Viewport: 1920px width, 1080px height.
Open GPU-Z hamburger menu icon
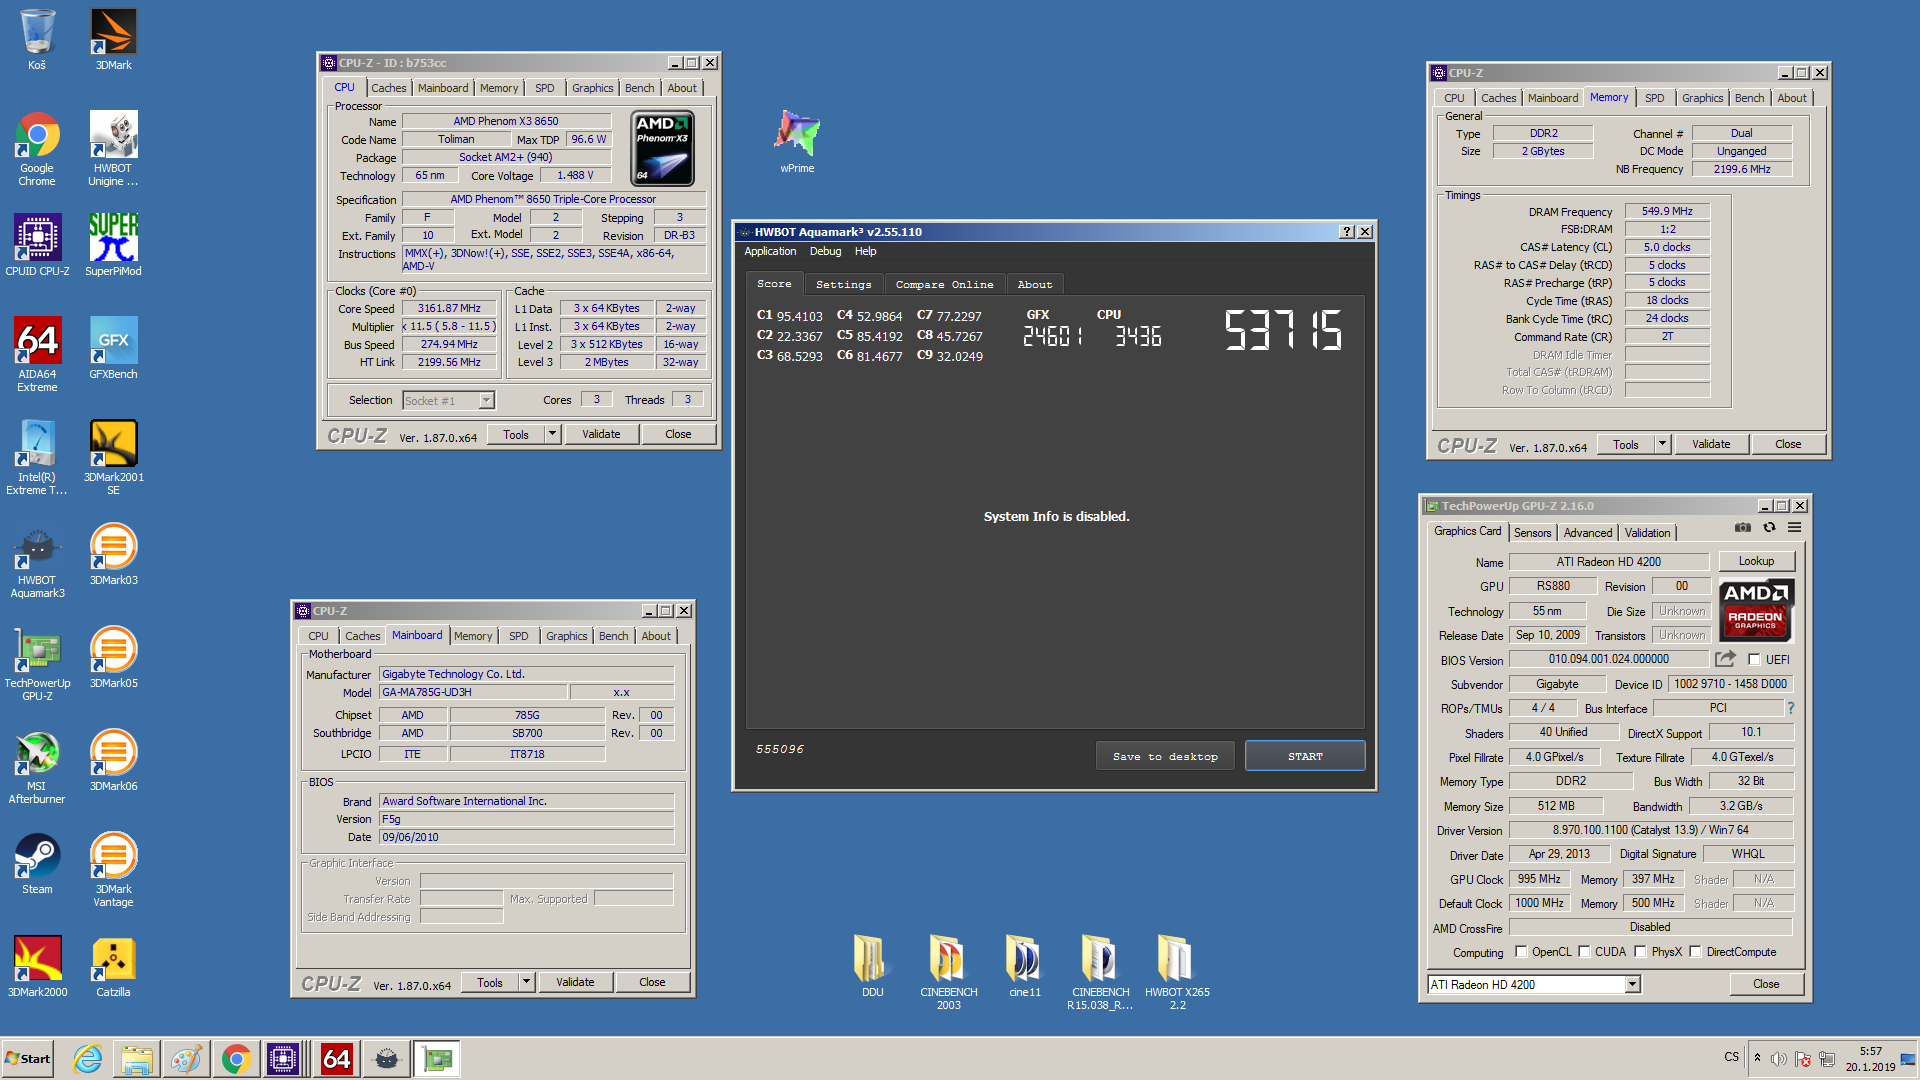pyautogui.click(x=1795, y=527)
